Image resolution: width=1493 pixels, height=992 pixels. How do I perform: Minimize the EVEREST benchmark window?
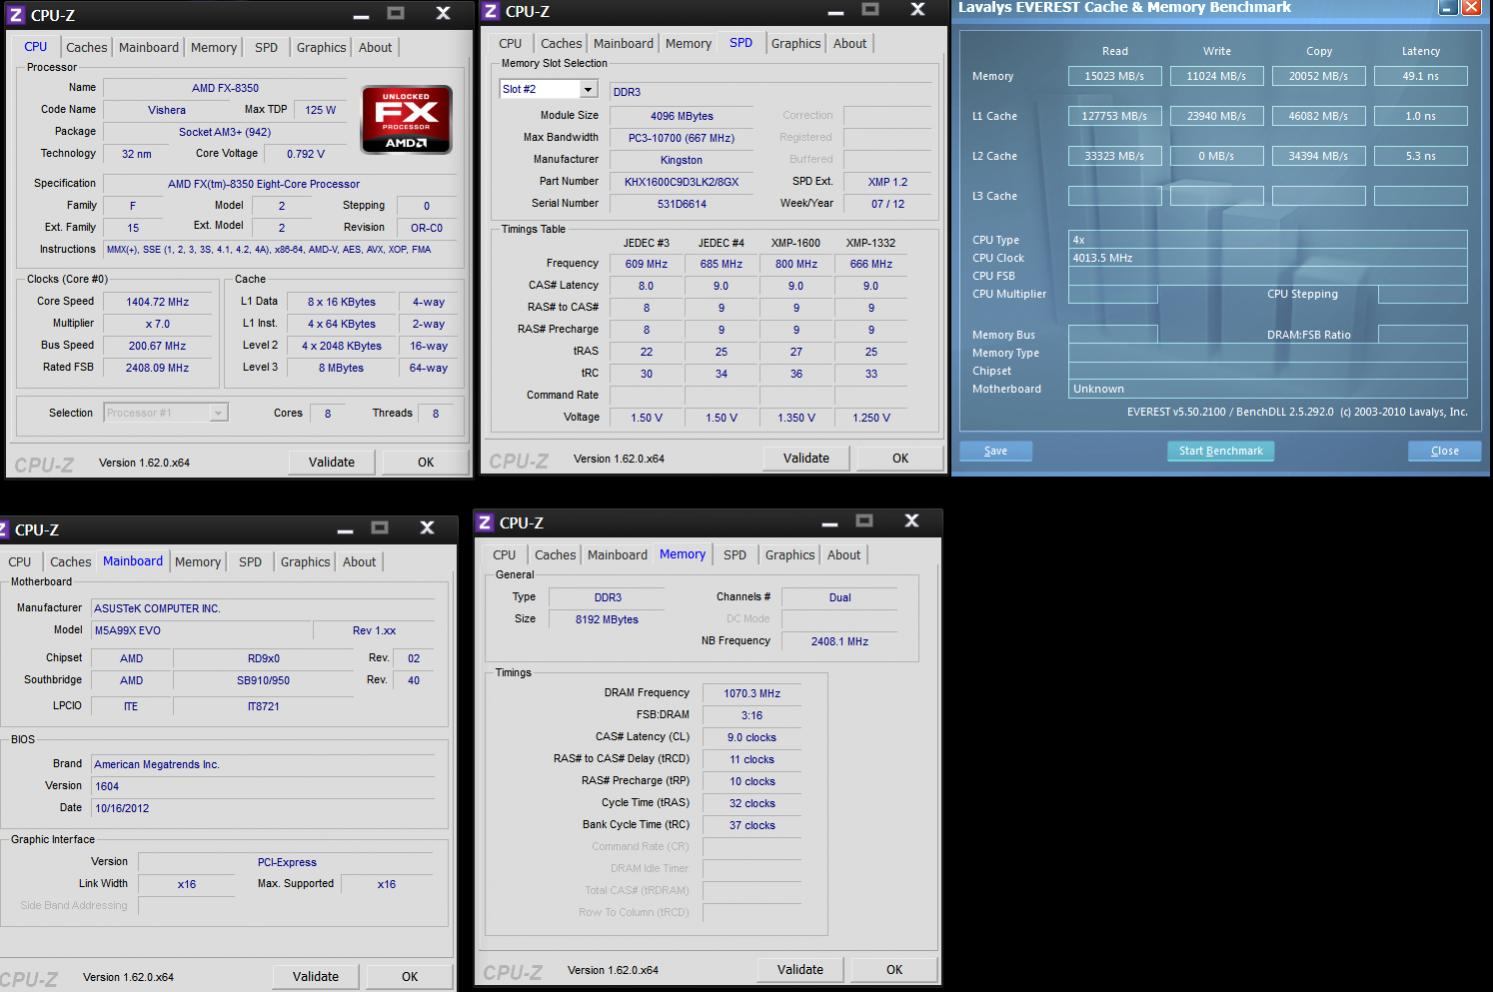(1448, 8)
